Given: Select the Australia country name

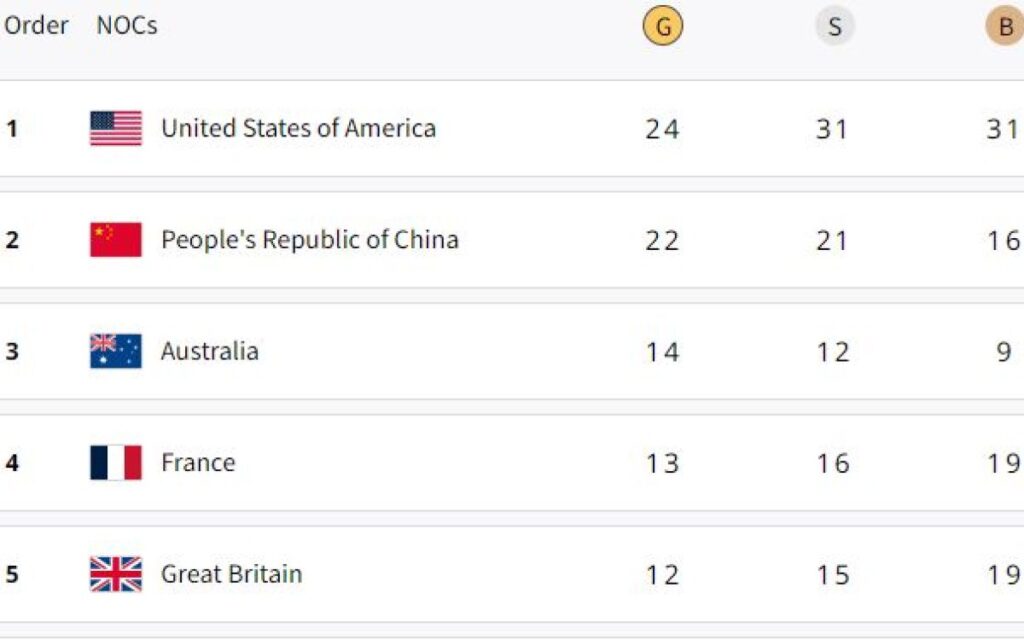Looking at the screenshot, I should click(x=210, y=351).
